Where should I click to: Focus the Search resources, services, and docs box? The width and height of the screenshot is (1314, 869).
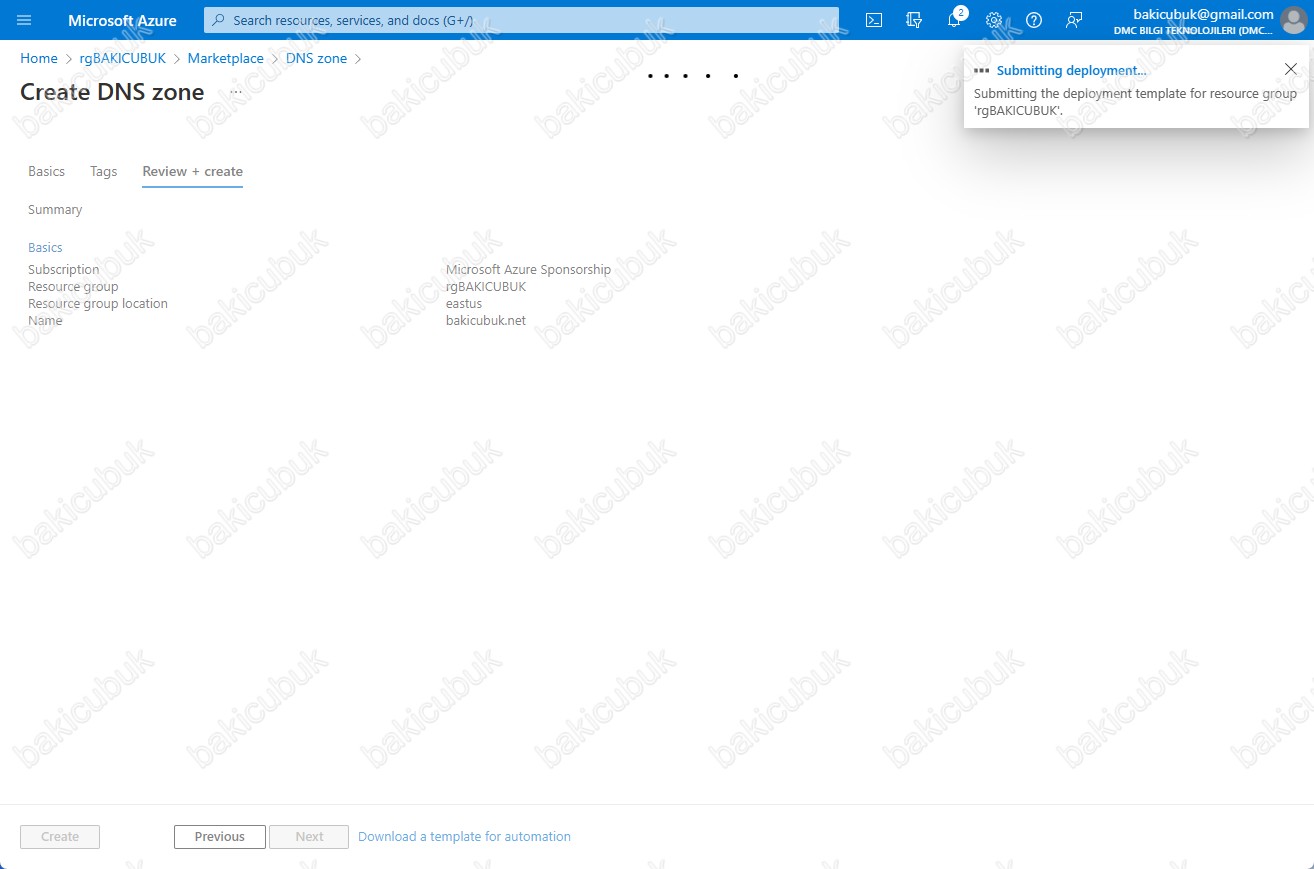pyautogui.click(x=521, y=20)
